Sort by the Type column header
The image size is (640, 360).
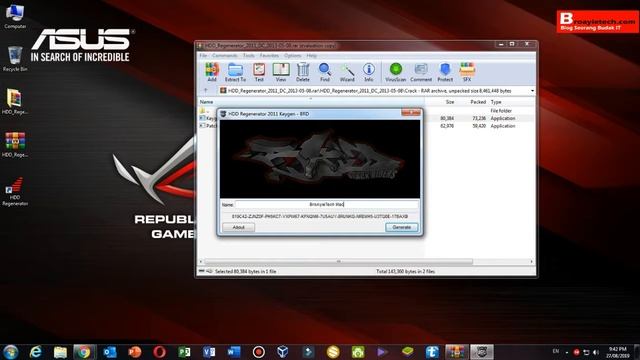pos(496,102)
